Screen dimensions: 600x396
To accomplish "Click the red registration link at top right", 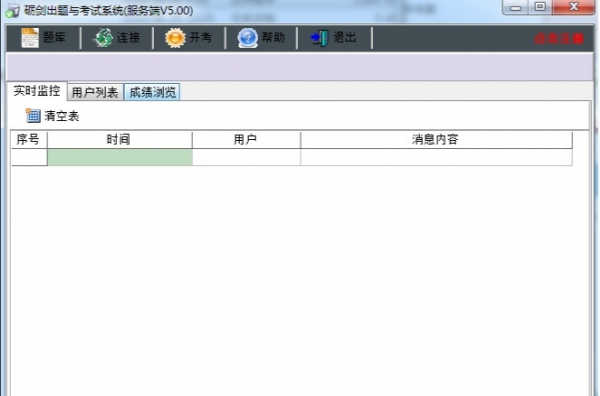I will (x=559, y=38).
